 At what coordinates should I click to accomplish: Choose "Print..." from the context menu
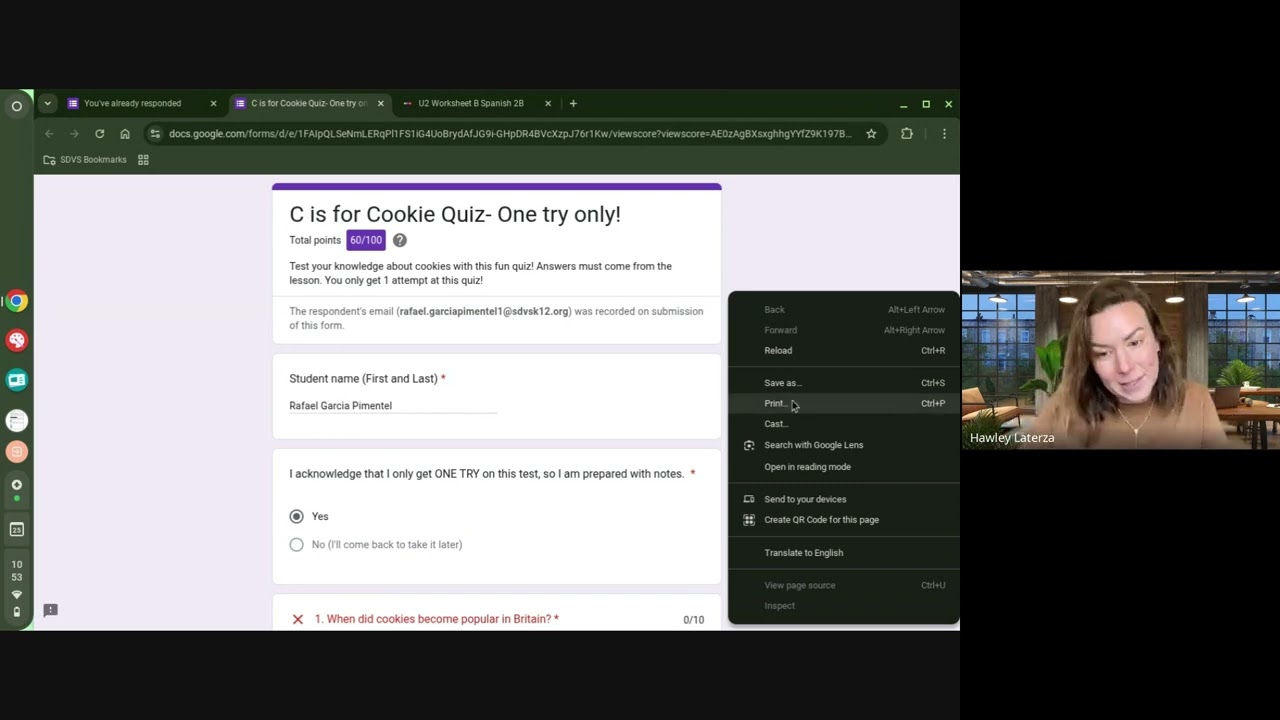pos(843,403)
